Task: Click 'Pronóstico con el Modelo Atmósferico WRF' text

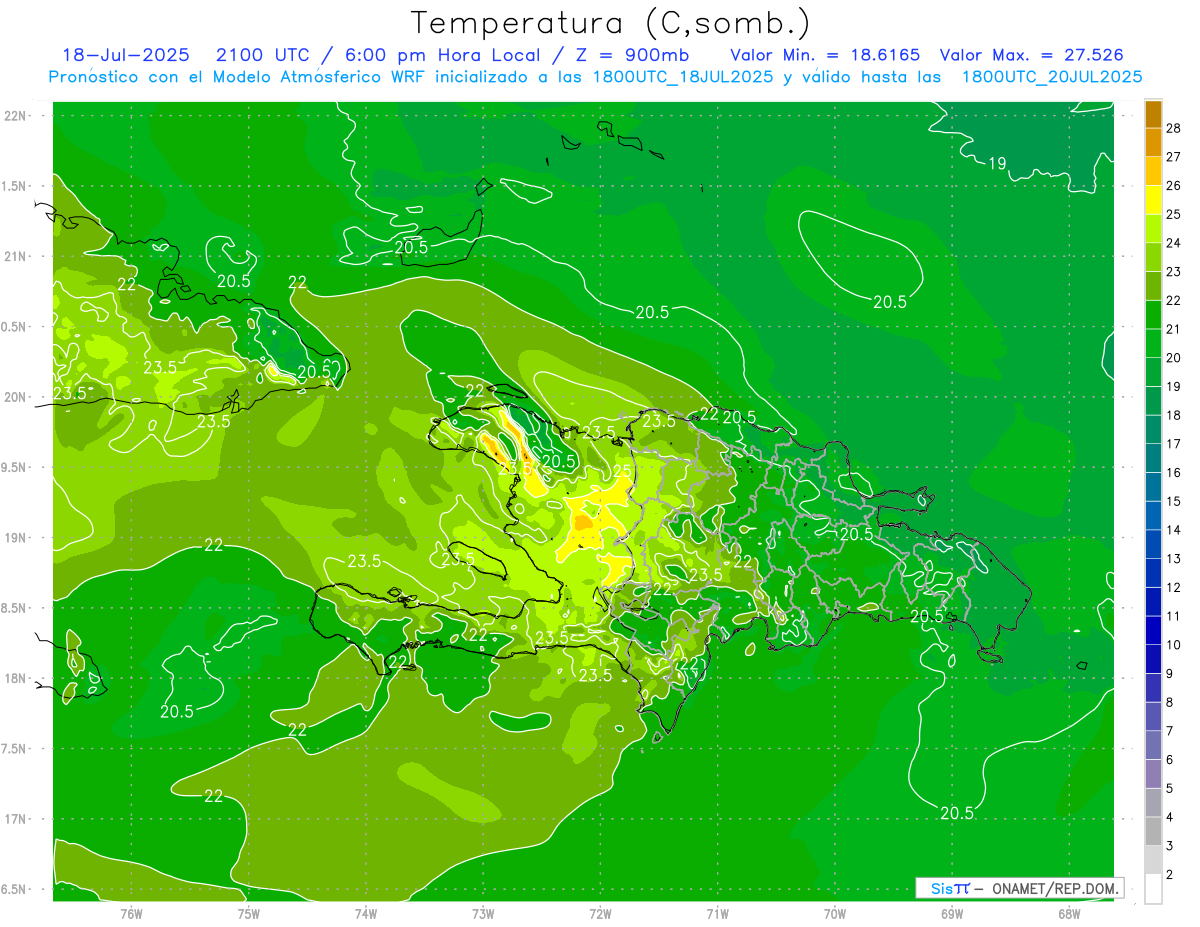Action: pos(239,77)
